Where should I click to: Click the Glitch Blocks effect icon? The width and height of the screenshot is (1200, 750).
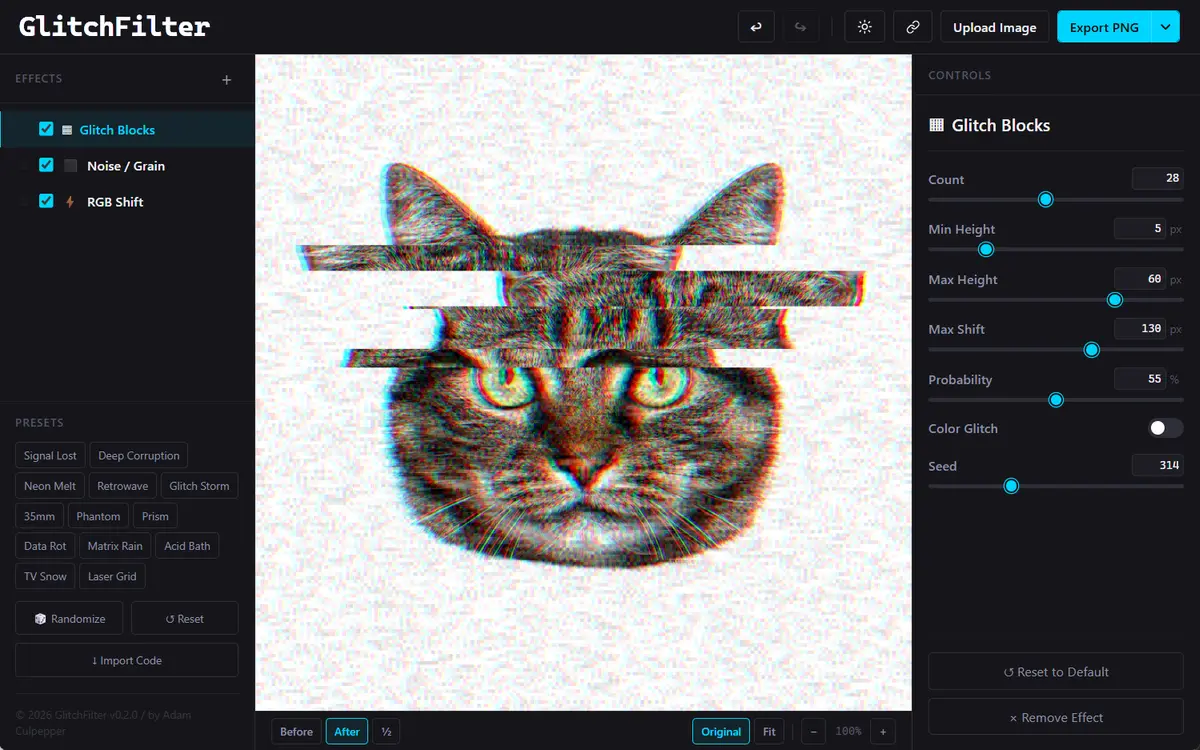(67, 130)
